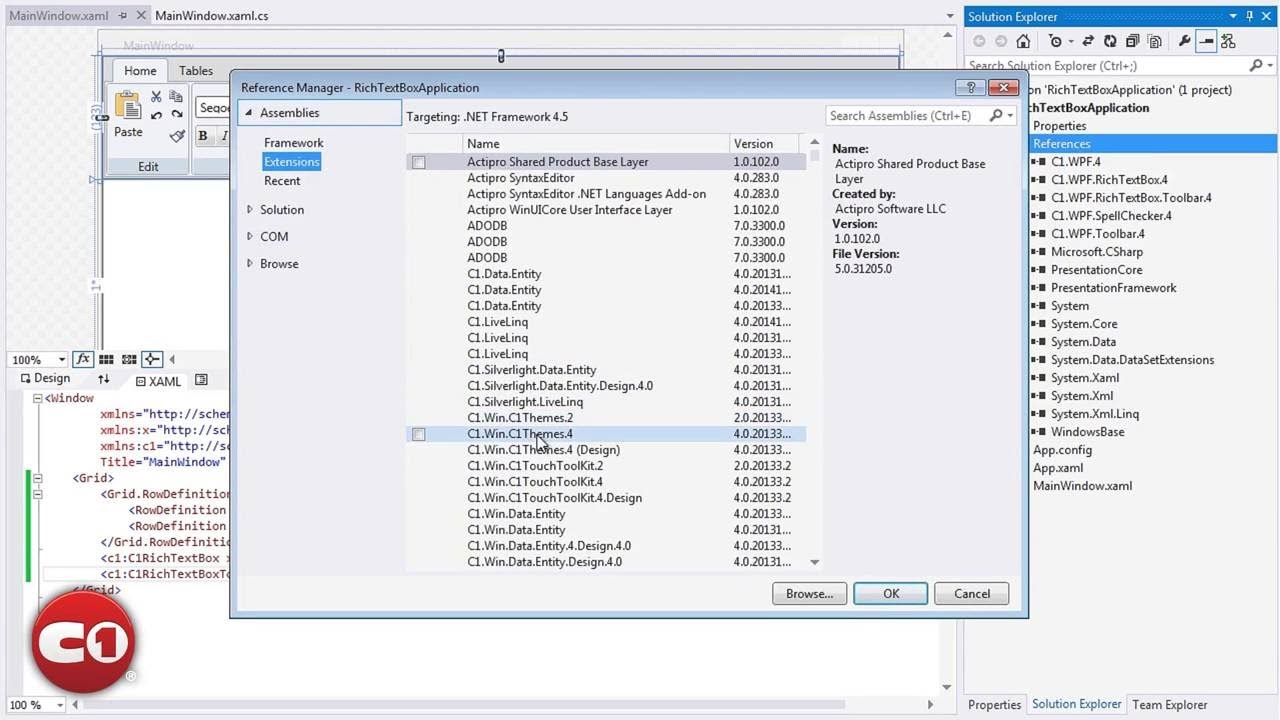This screenshot has width=1280, height=720.
Task: Click the swap panes arrows icon
Action: click(x=103, y=380)
